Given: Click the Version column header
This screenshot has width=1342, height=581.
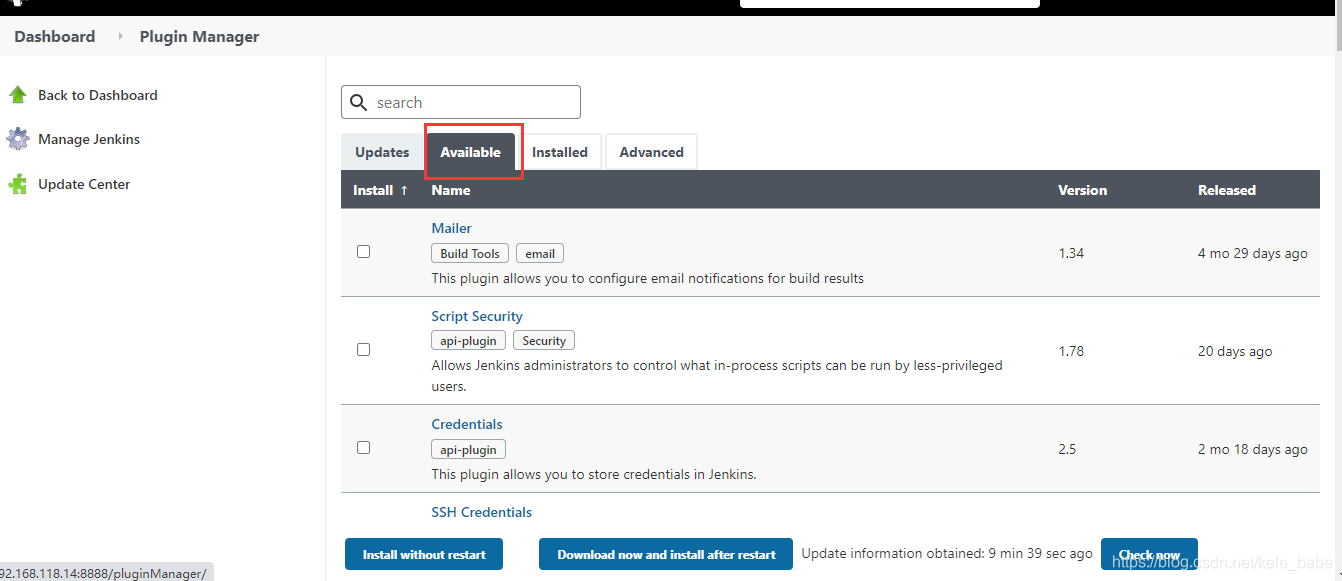Looking at the screenshot, I should pyautogui.click(x=1083, y=190).
